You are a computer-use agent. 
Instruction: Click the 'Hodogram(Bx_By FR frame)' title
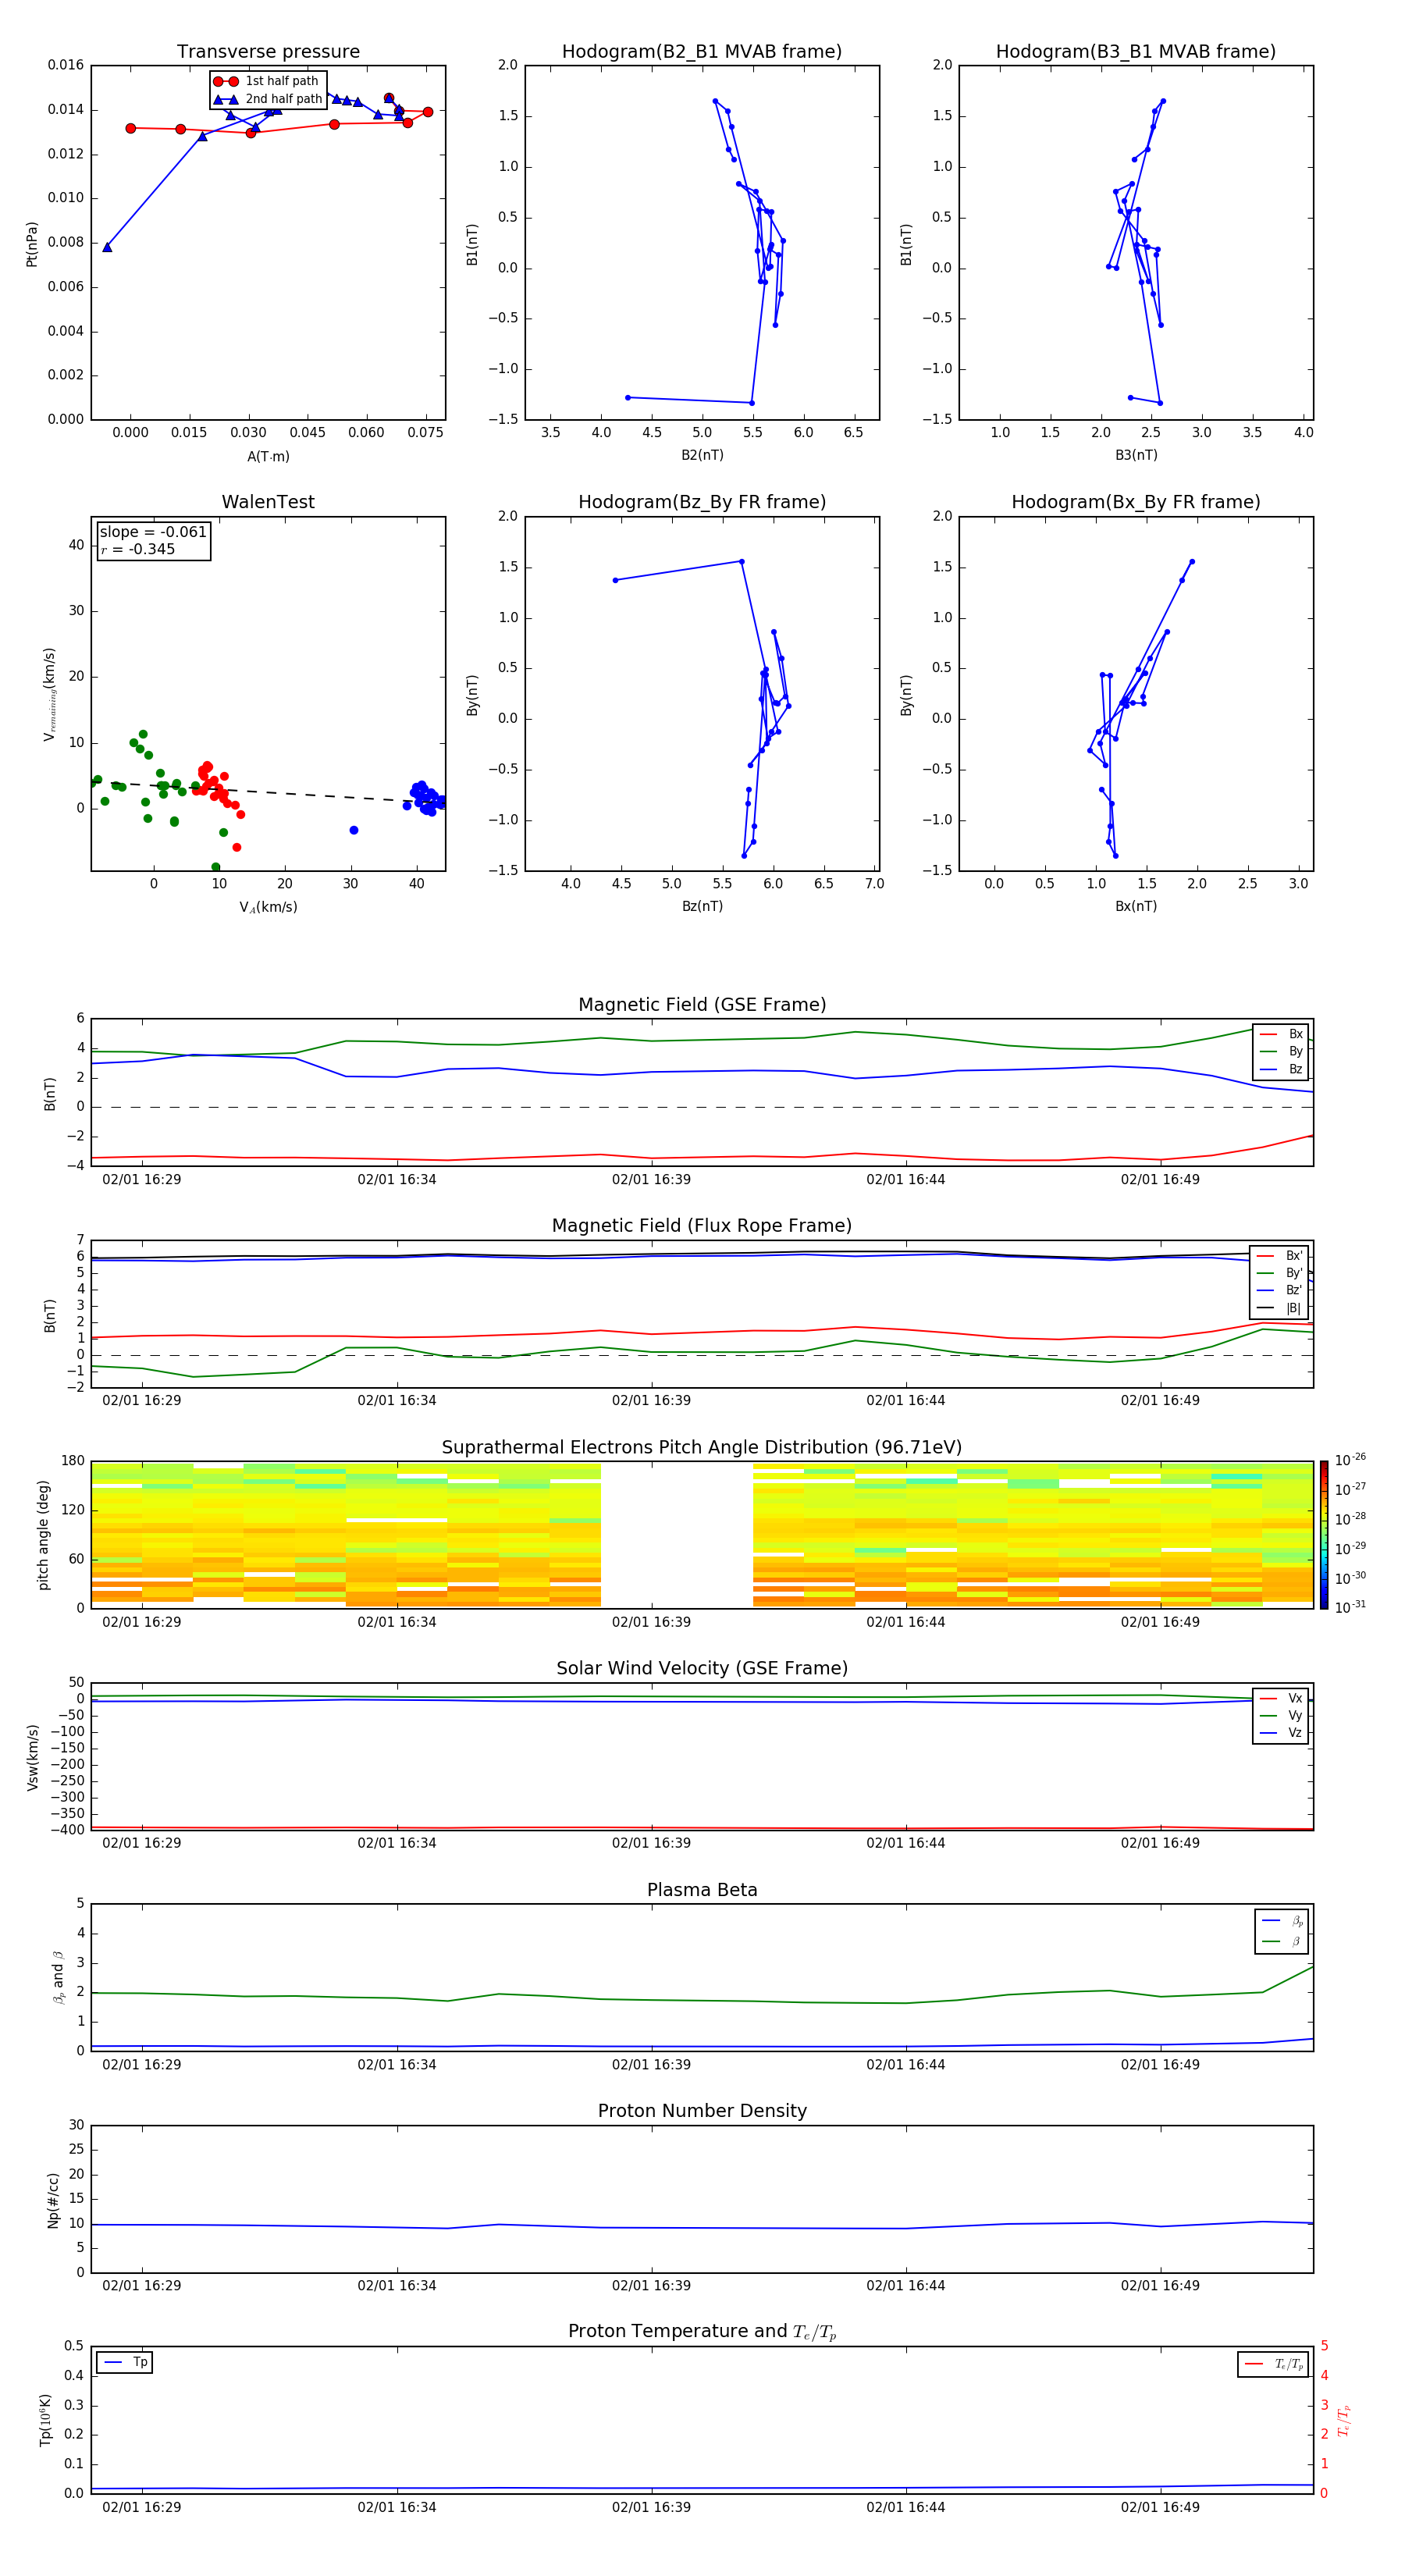[x=1136, y=502]
